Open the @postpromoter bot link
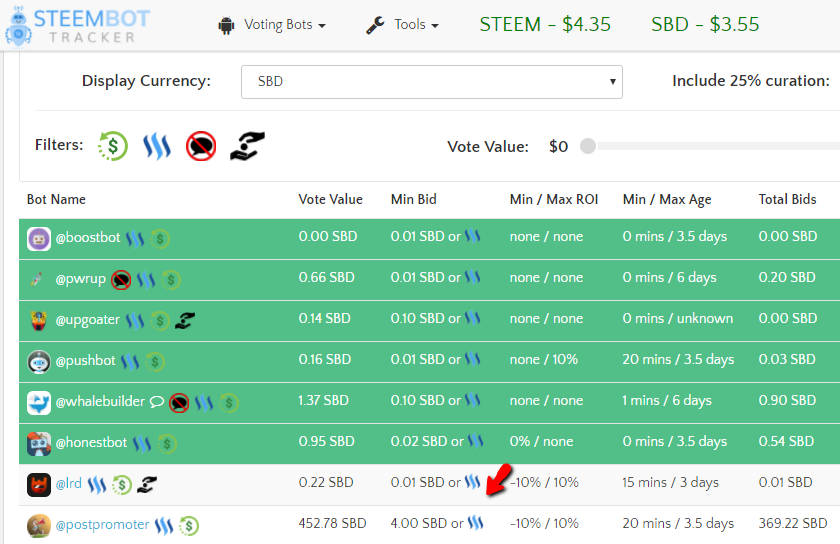Screen dimensions: 840x544 pyautogui.click(x=102, y=525)
